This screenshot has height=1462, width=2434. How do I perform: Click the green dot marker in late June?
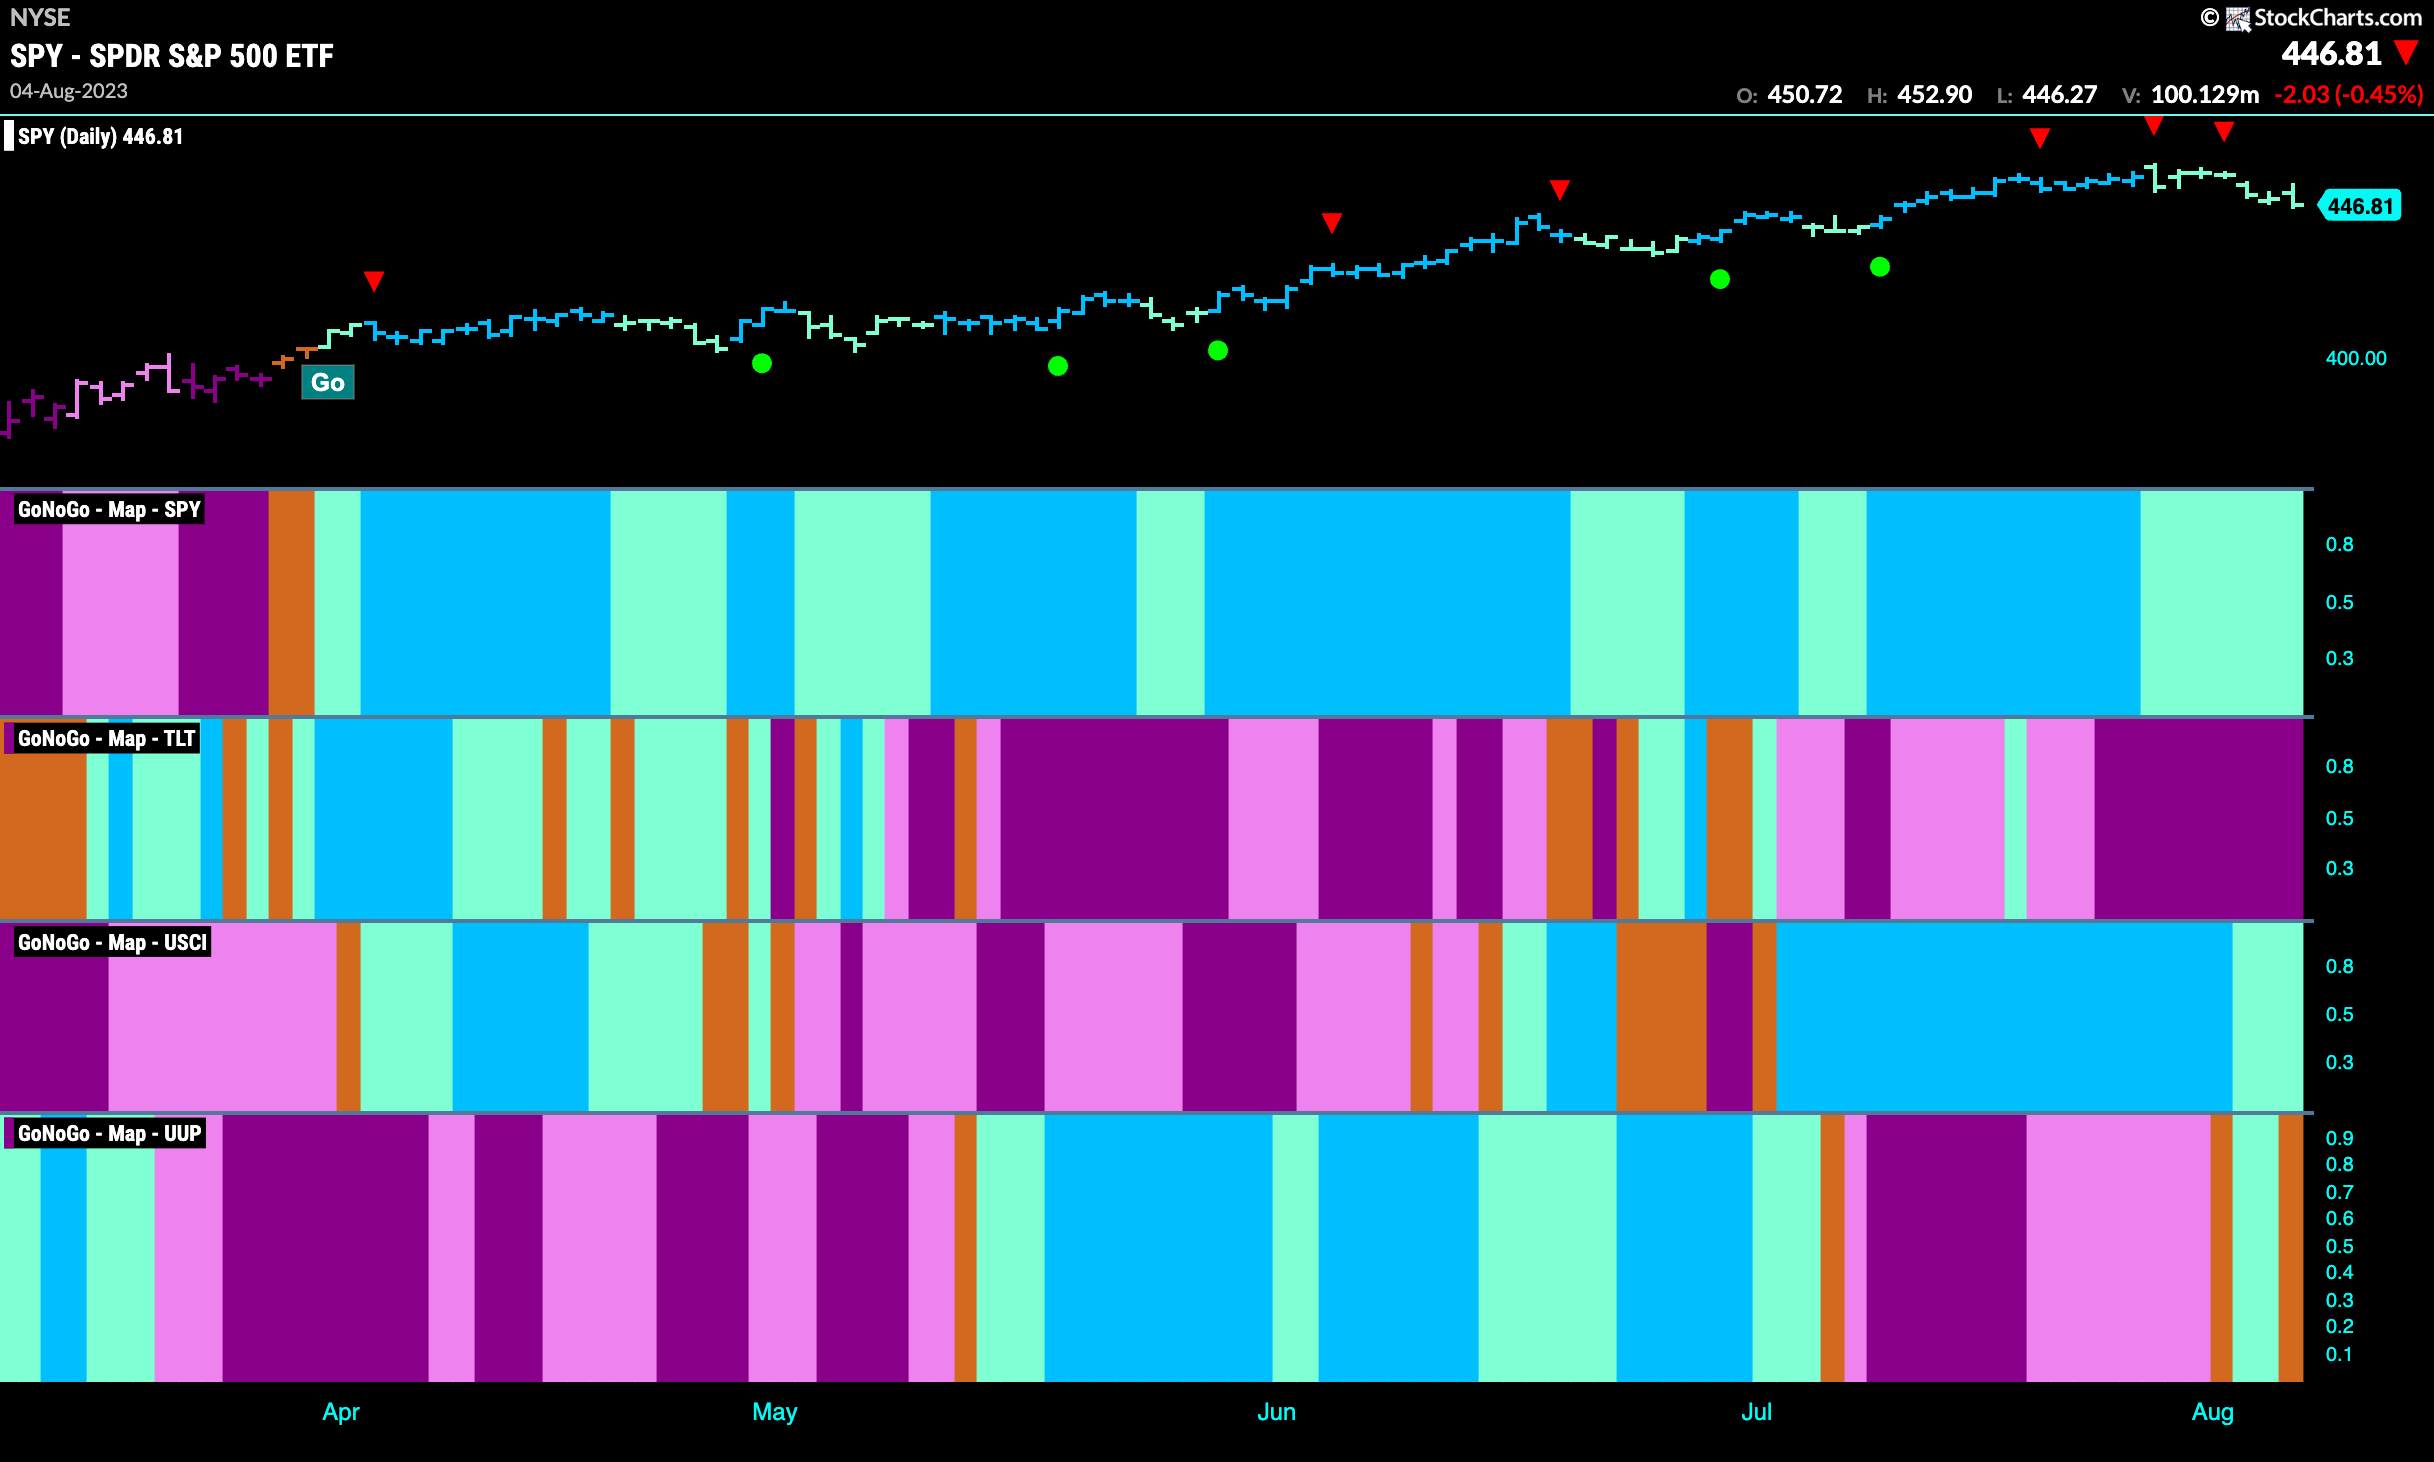pos(1720,279)
